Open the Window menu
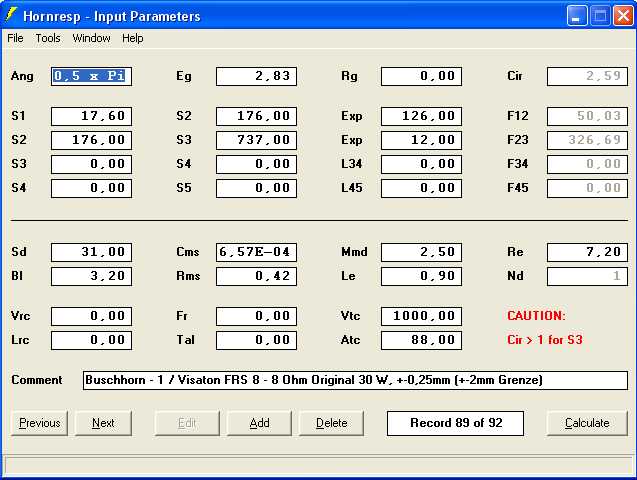The image size is (637, 480). coord(91,38)
